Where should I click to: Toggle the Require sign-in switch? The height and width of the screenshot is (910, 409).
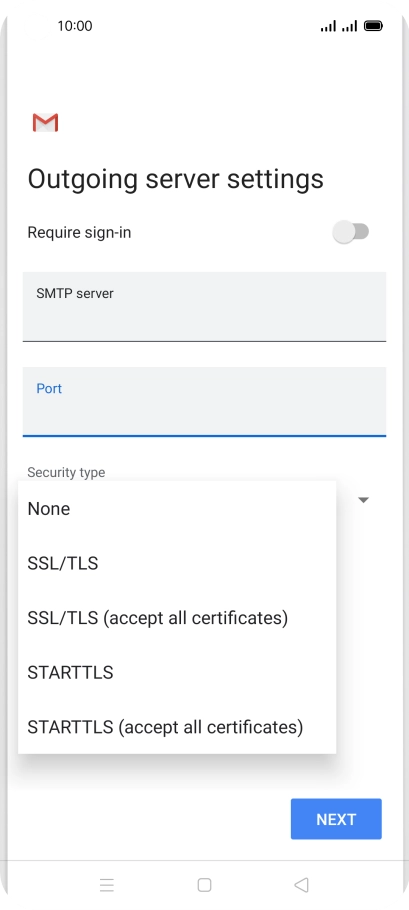click(x=351, y=232)
